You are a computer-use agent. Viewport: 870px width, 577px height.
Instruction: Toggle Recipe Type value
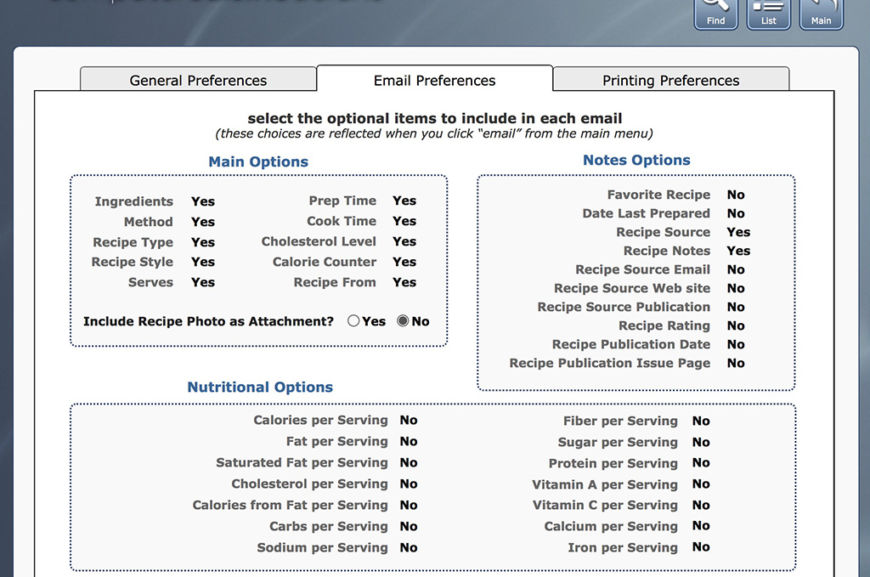point(203,242)
